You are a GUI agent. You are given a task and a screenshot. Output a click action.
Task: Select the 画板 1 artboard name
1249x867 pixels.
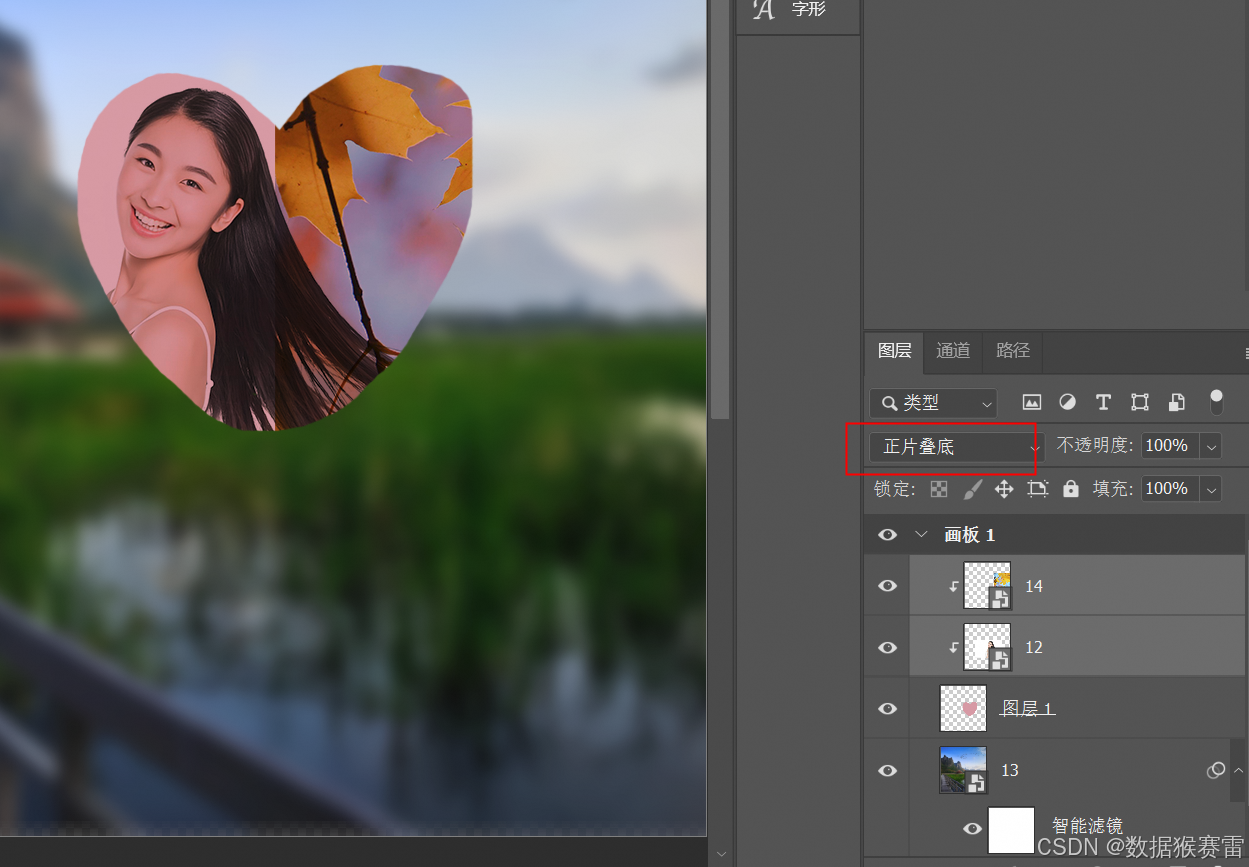[969, 535]
